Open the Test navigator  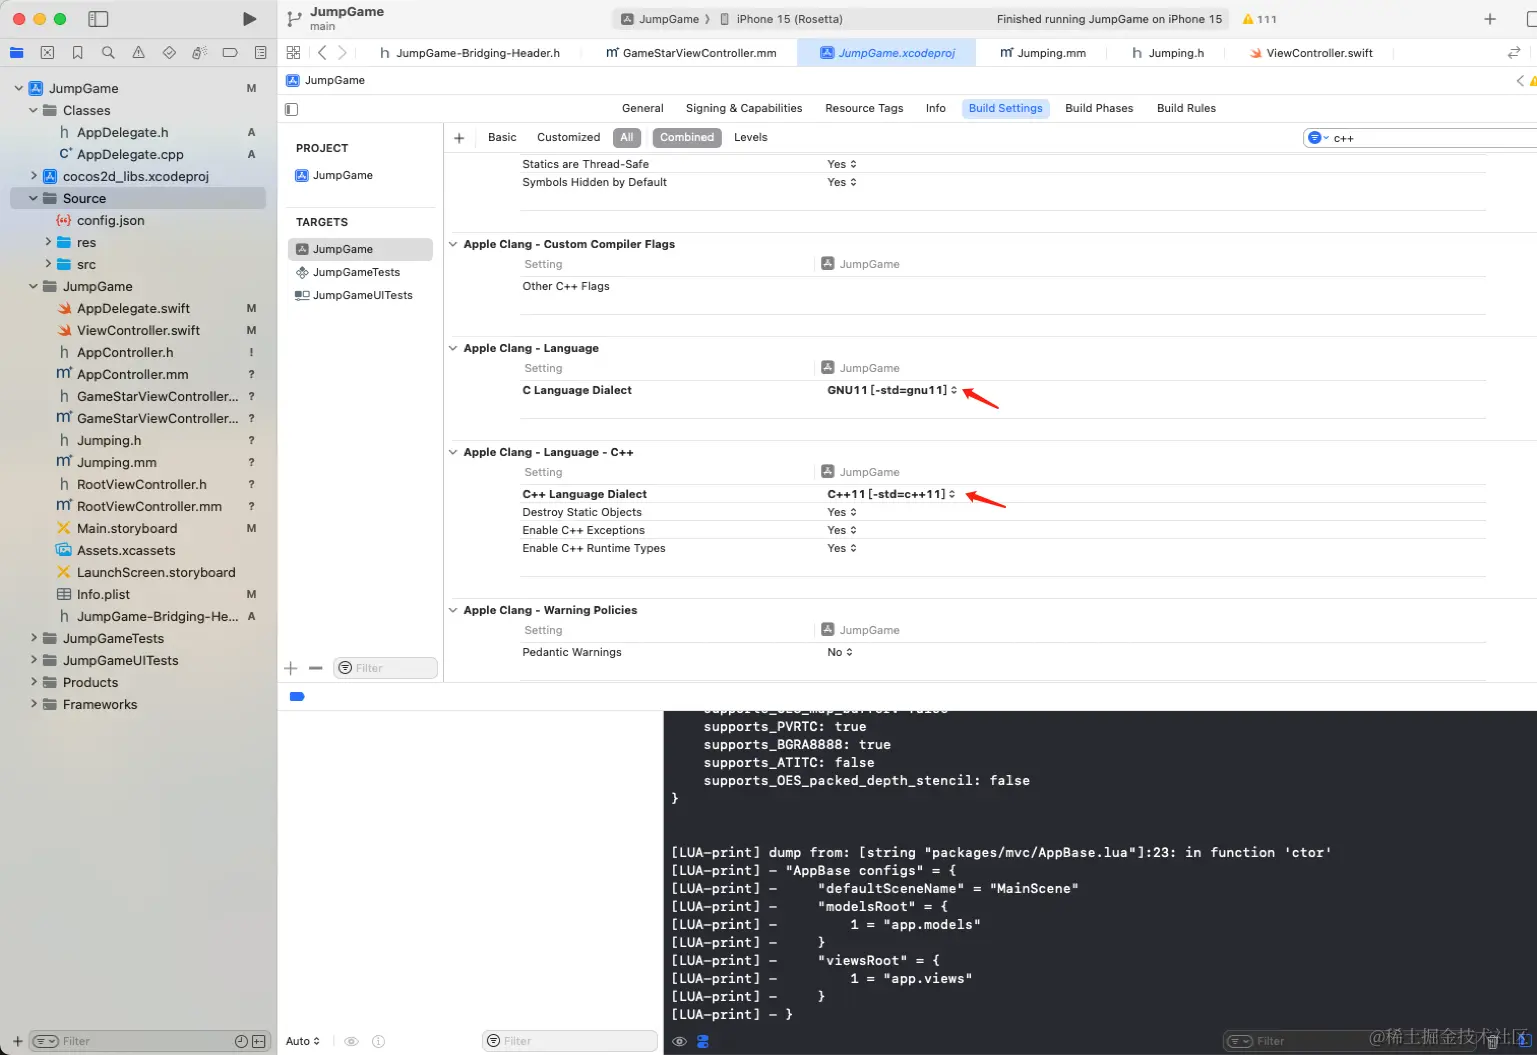click(x=169, y=53)
